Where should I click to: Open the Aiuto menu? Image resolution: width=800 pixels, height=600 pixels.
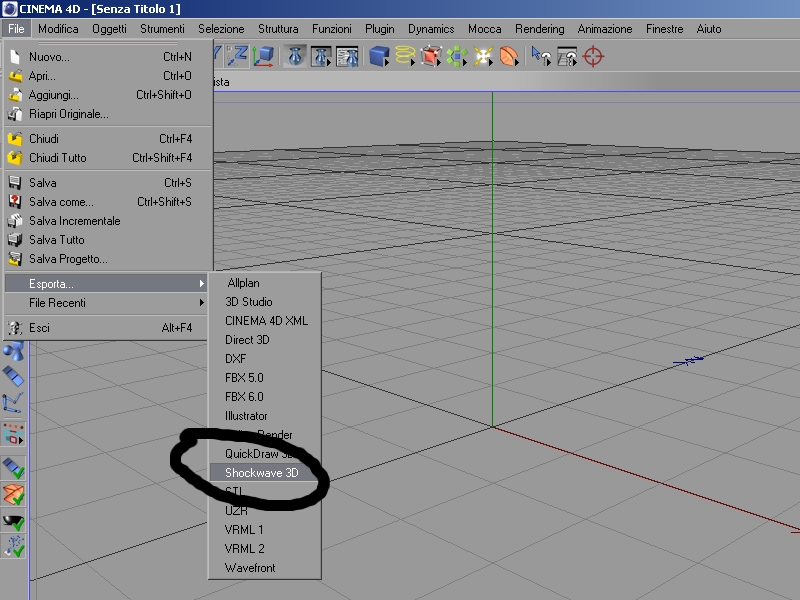click(709, 29)
